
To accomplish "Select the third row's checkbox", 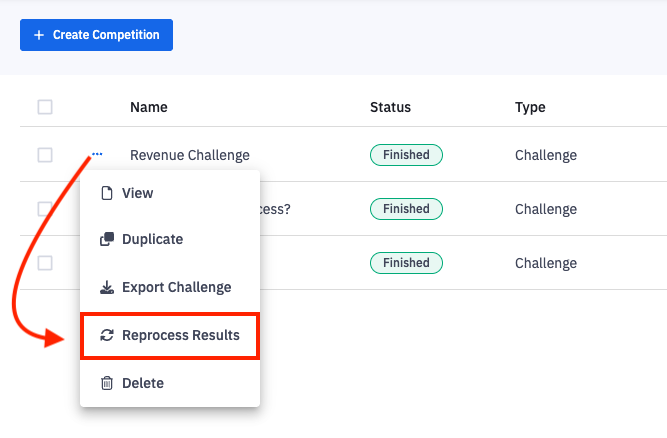I will click(x=45, y=263).
